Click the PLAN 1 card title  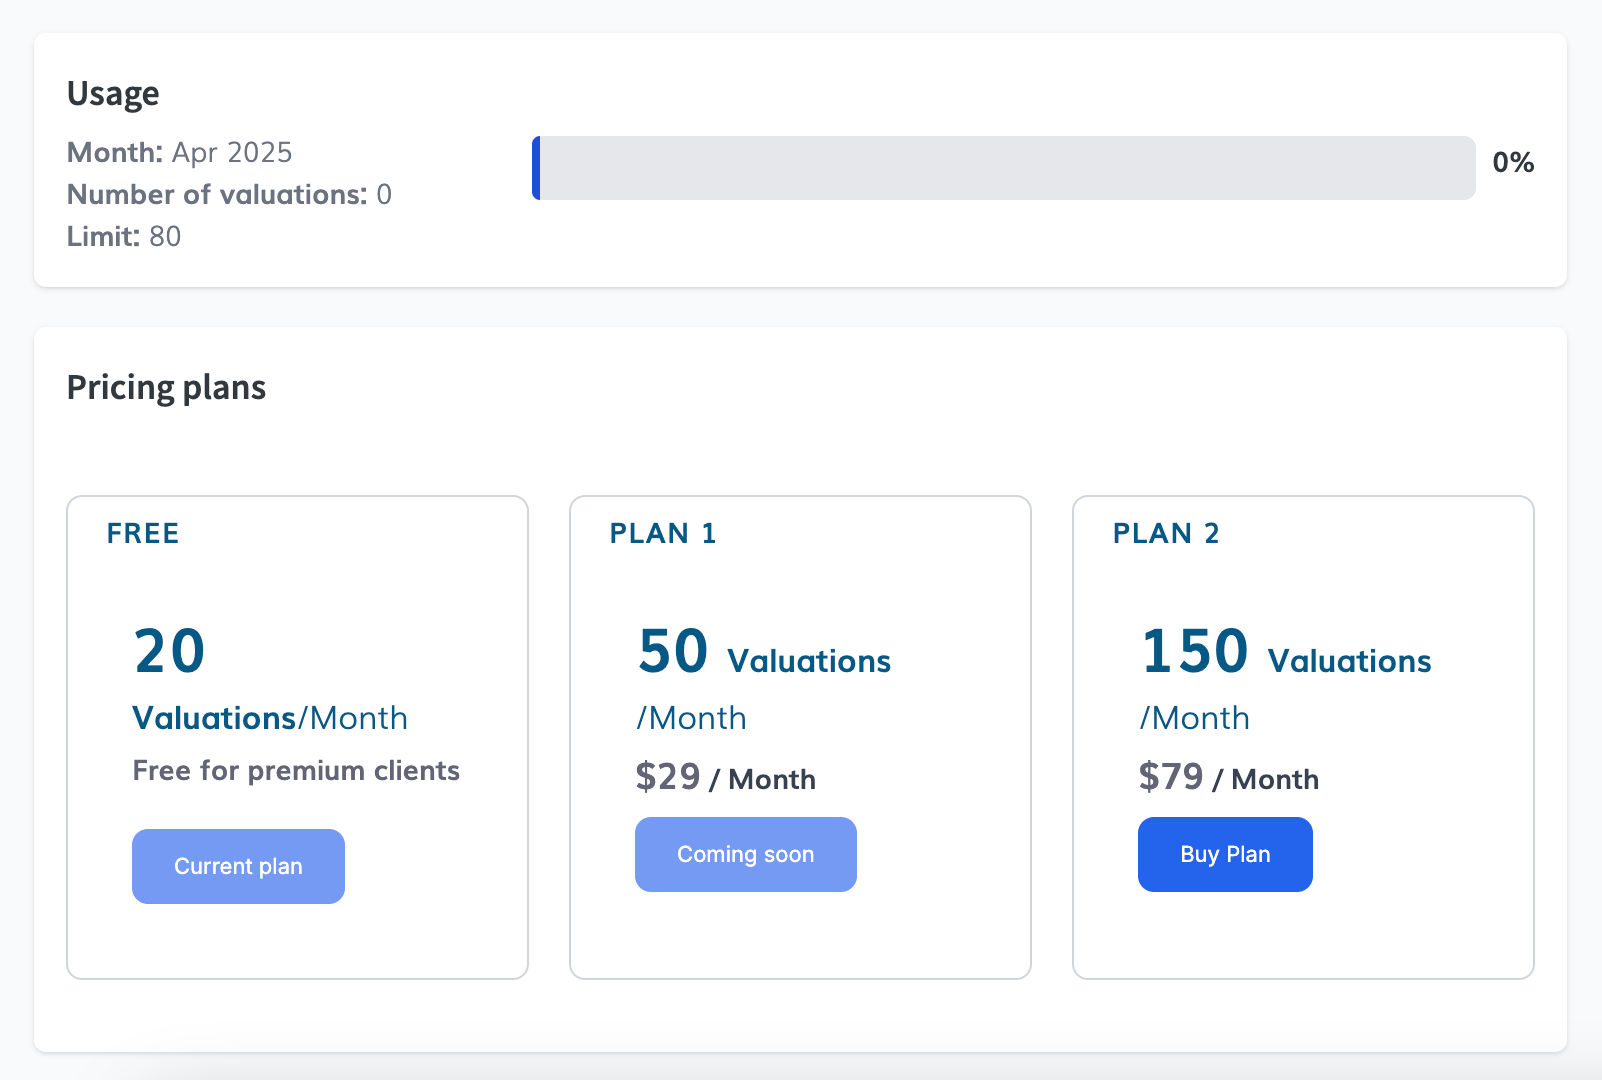coord(662,534)
